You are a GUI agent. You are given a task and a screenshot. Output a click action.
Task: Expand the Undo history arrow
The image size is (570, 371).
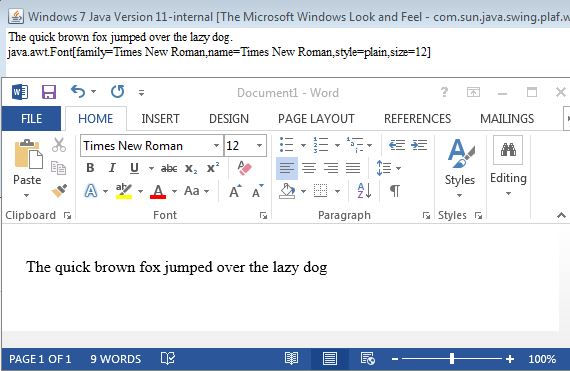click(x=94, y=92)
